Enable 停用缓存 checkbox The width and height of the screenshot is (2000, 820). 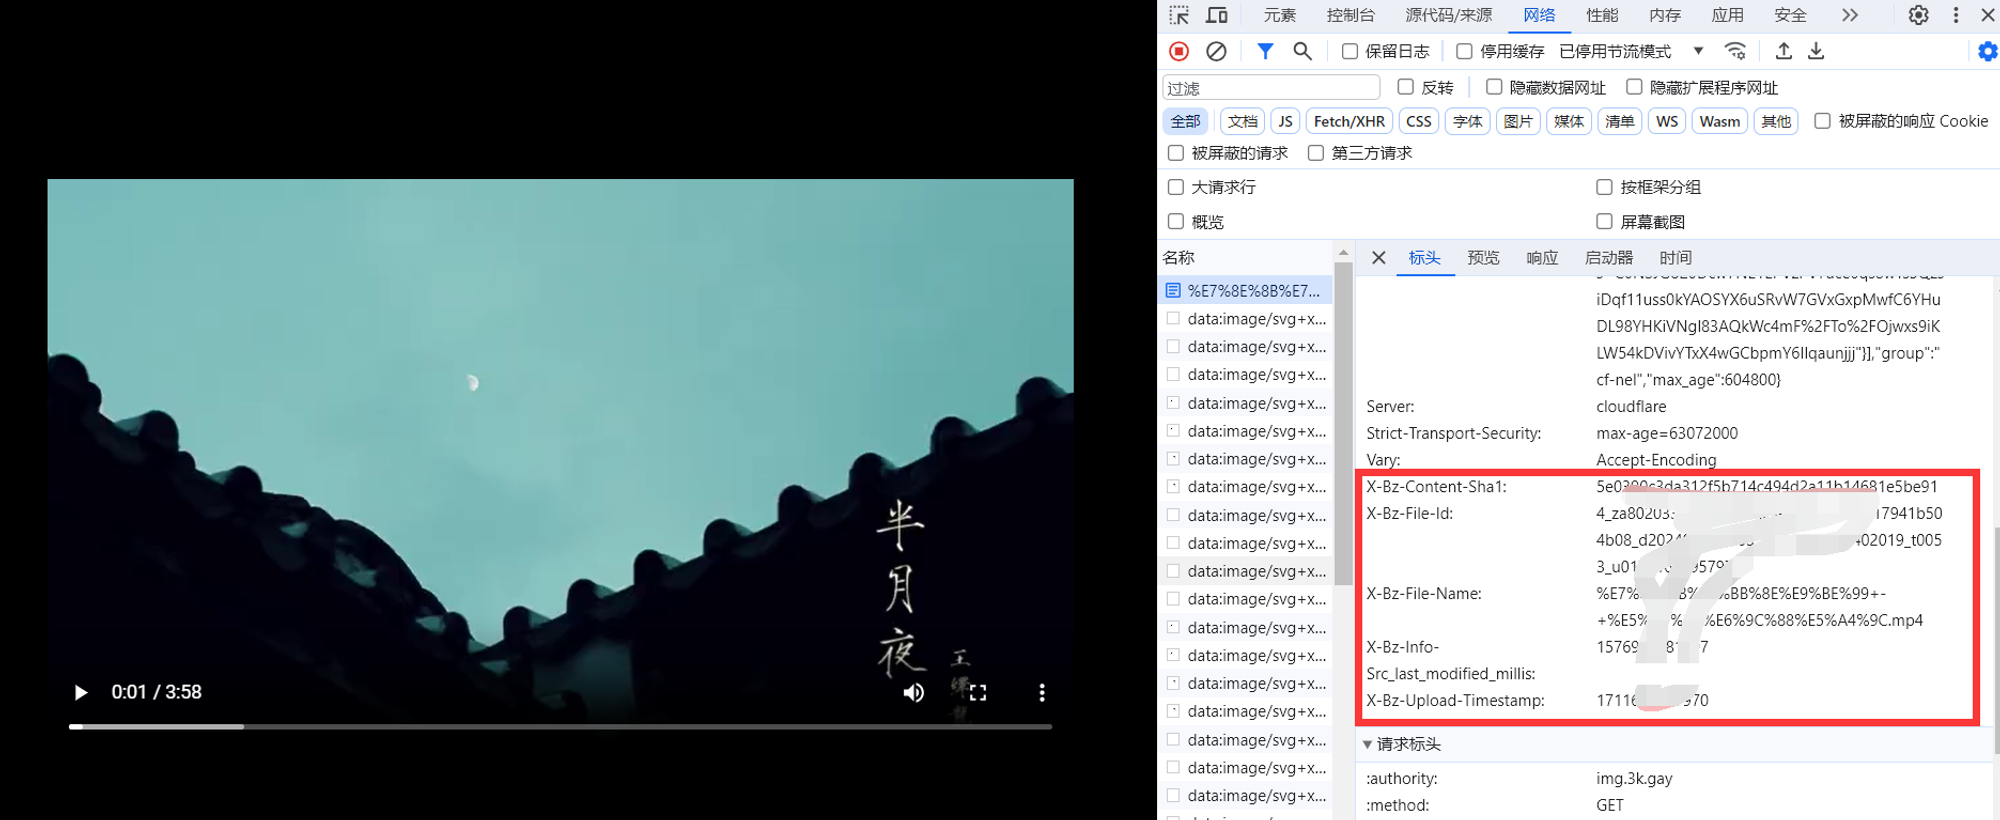tap(1464, 51)
